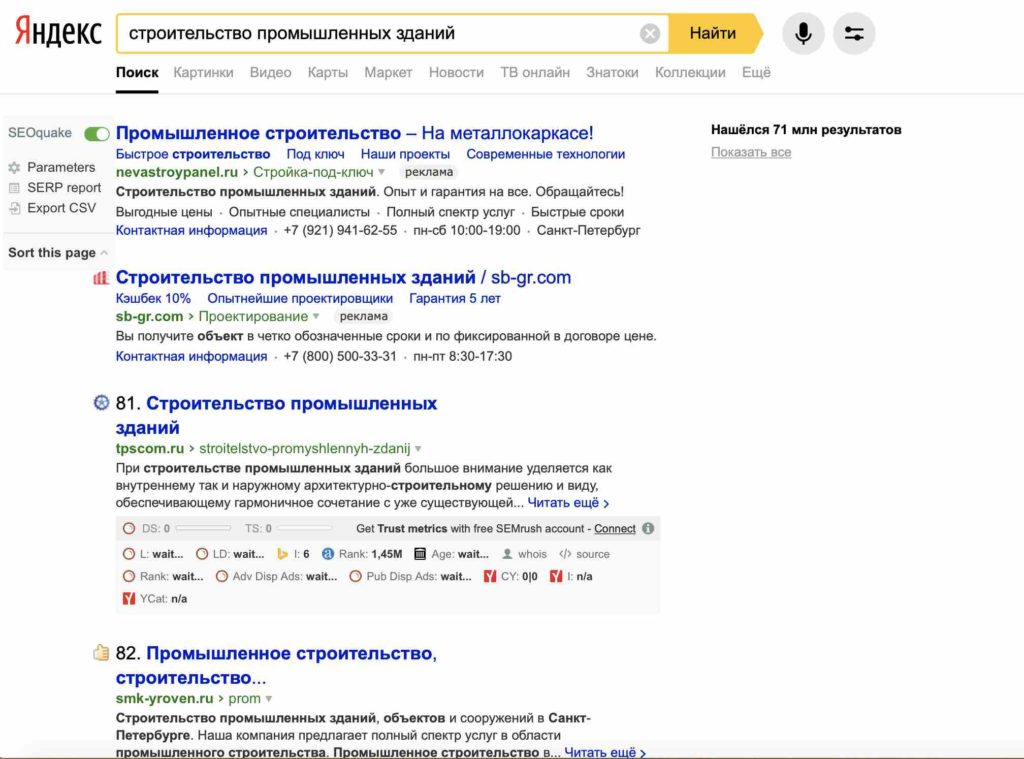The height and width of the screenshot is (759, 1024).
Task: Click the DS score bar
Action: [x=202, y=528]
